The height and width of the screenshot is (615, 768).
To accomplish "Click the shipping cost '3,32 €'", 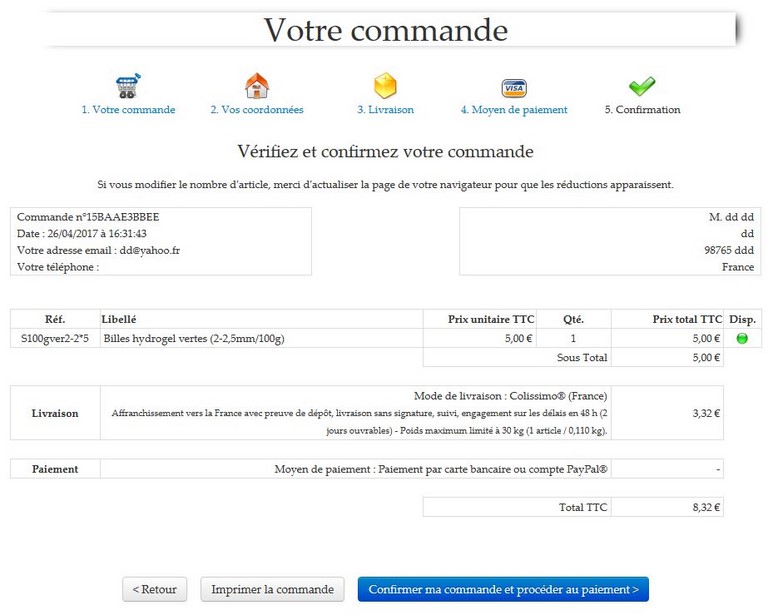I will [x=706, y=413].
